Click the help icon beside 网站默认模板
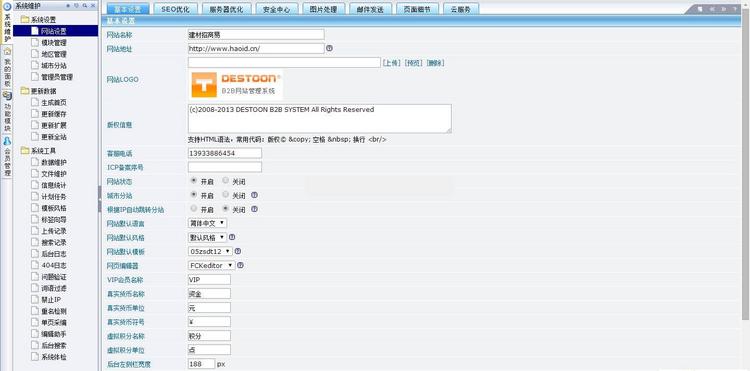This screenshot has width=750, height=371. (x=238, y=251)
